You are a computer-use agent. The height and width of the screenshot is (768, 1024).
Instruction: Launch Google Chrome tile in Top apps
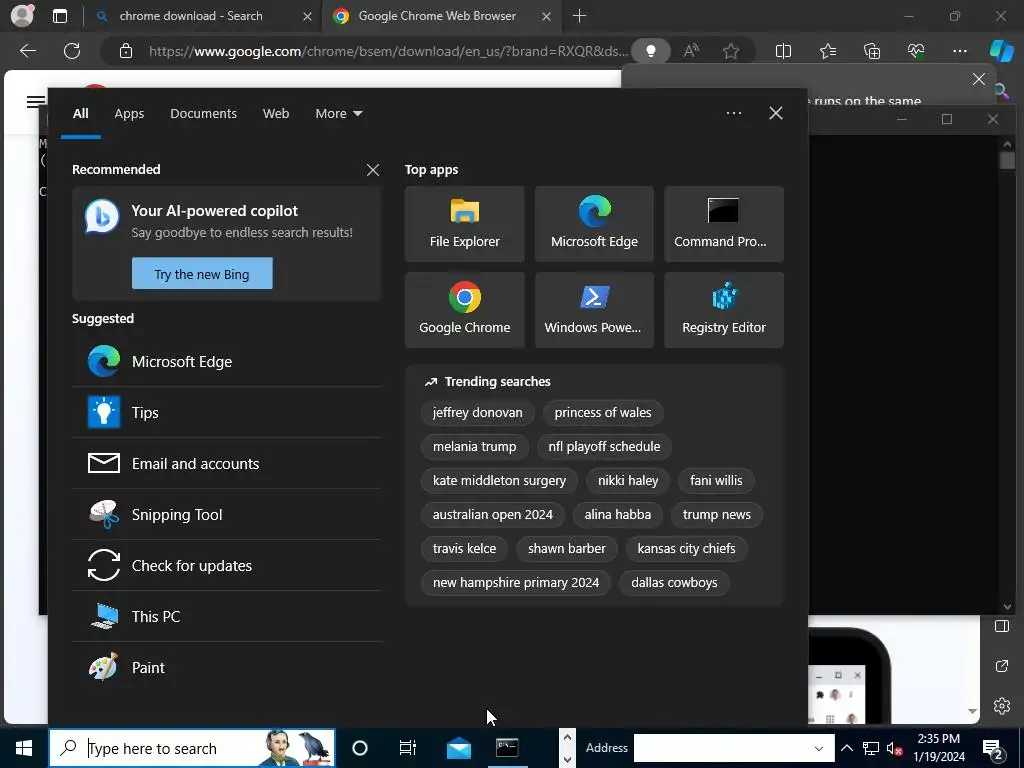(464, 310)
